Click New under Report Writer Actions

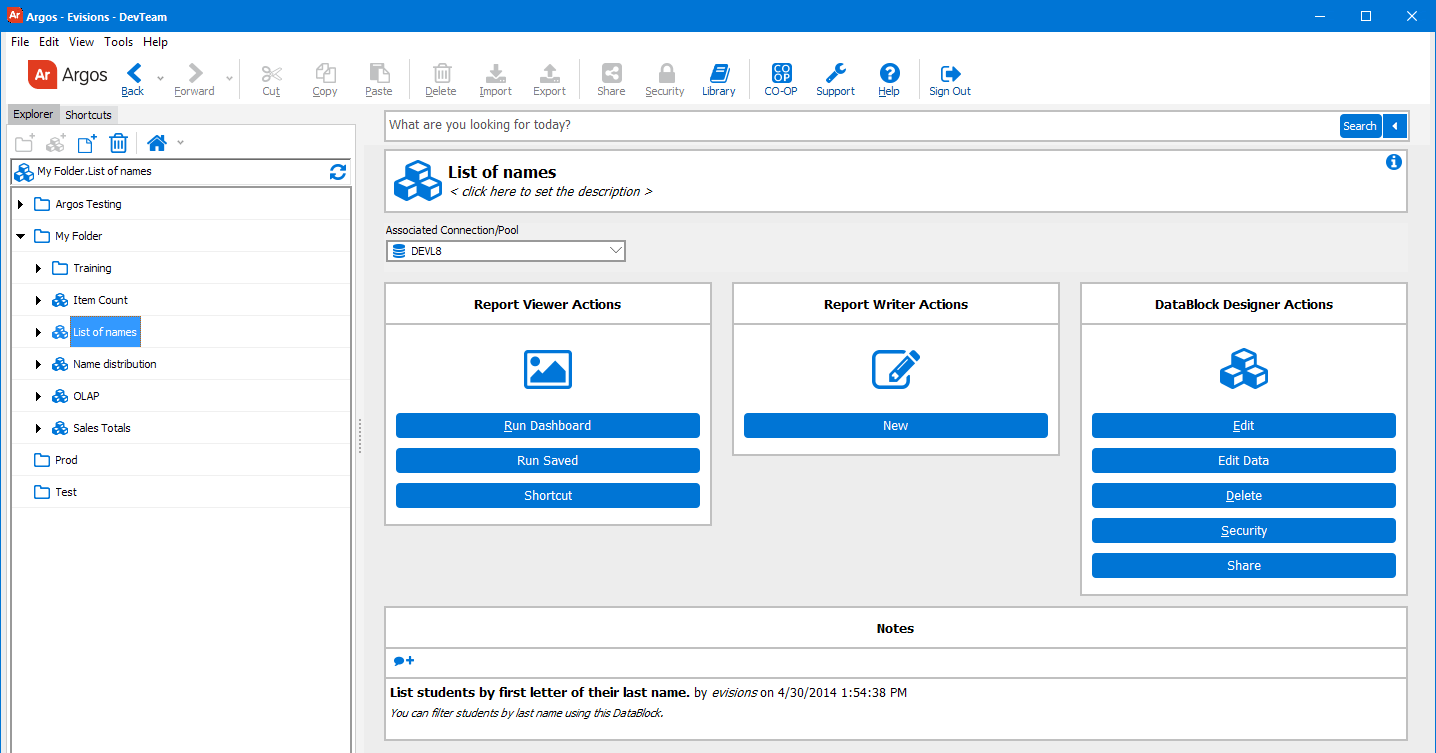click(896, 426)
